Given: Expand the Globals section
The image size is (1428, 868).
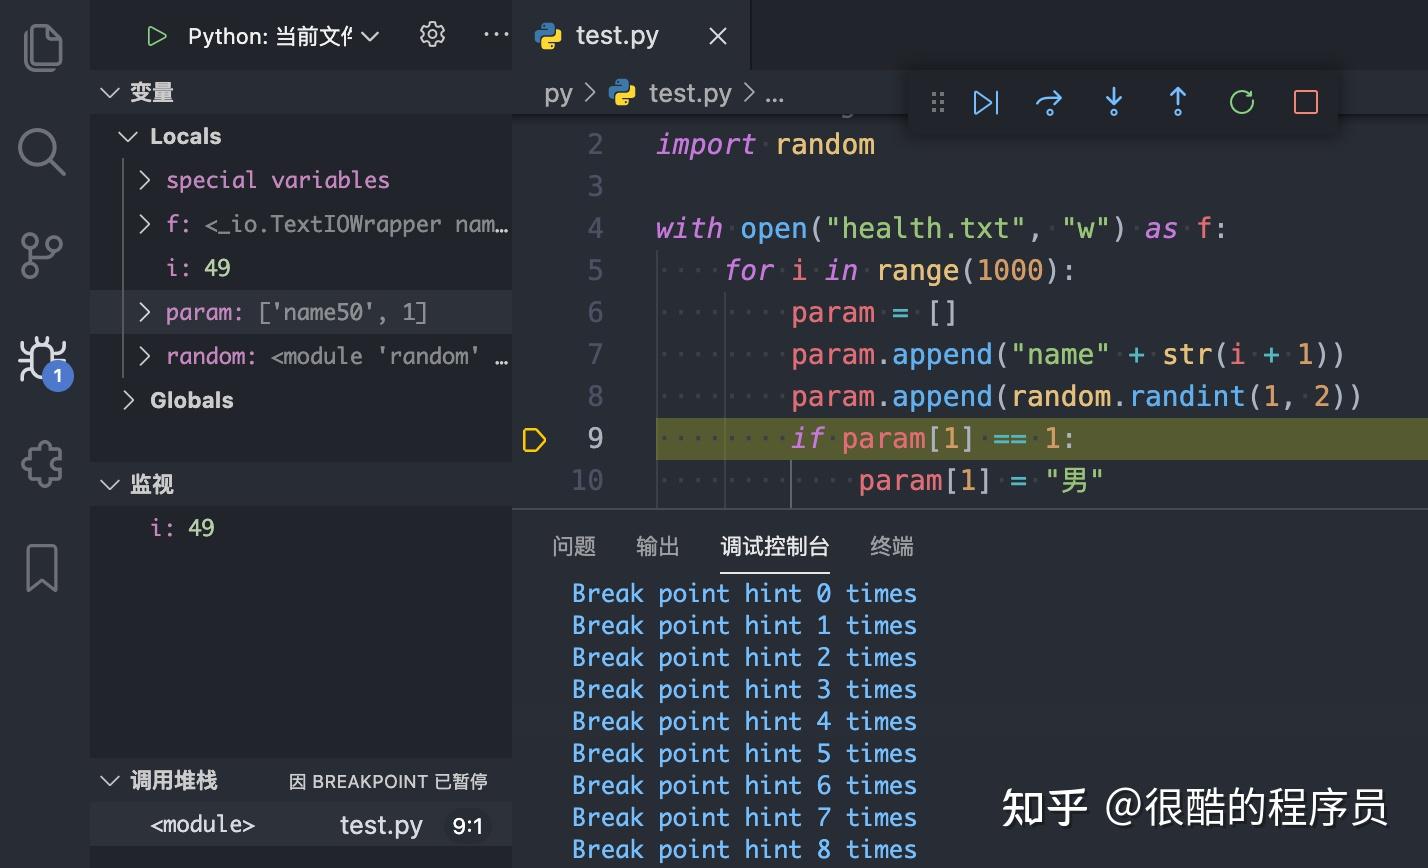Looking at the screenshot, I should pos(128,399).
